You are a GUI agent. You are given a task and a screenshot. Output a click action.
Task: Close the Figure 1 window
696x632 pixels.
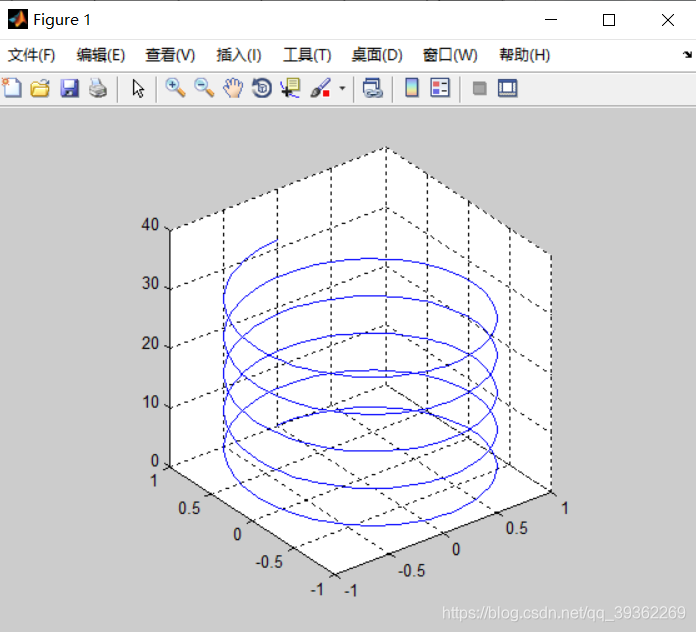click(668, 20)
